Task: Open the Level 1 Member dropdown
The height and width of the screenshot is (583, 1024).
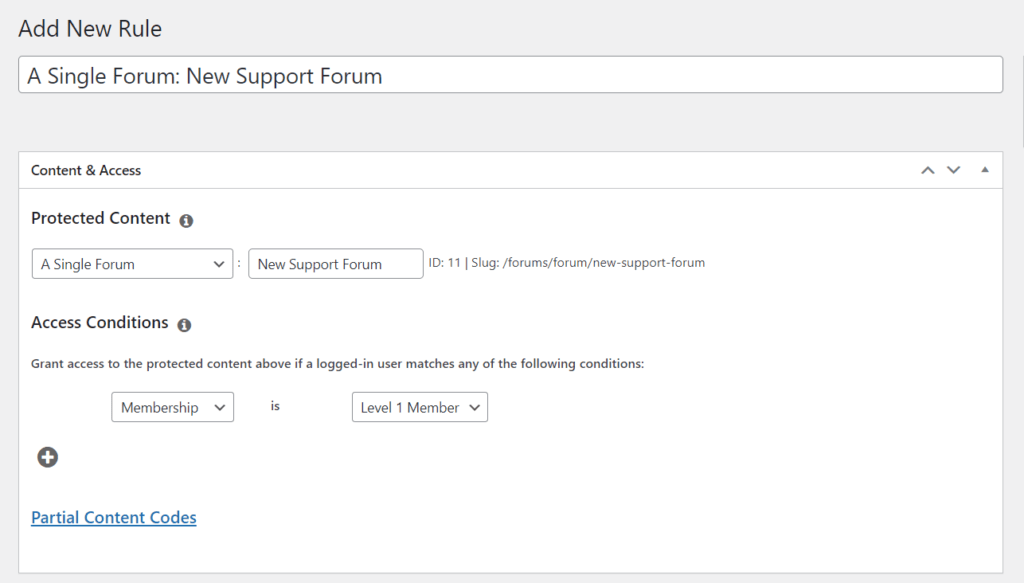Action: coord(419,407)
